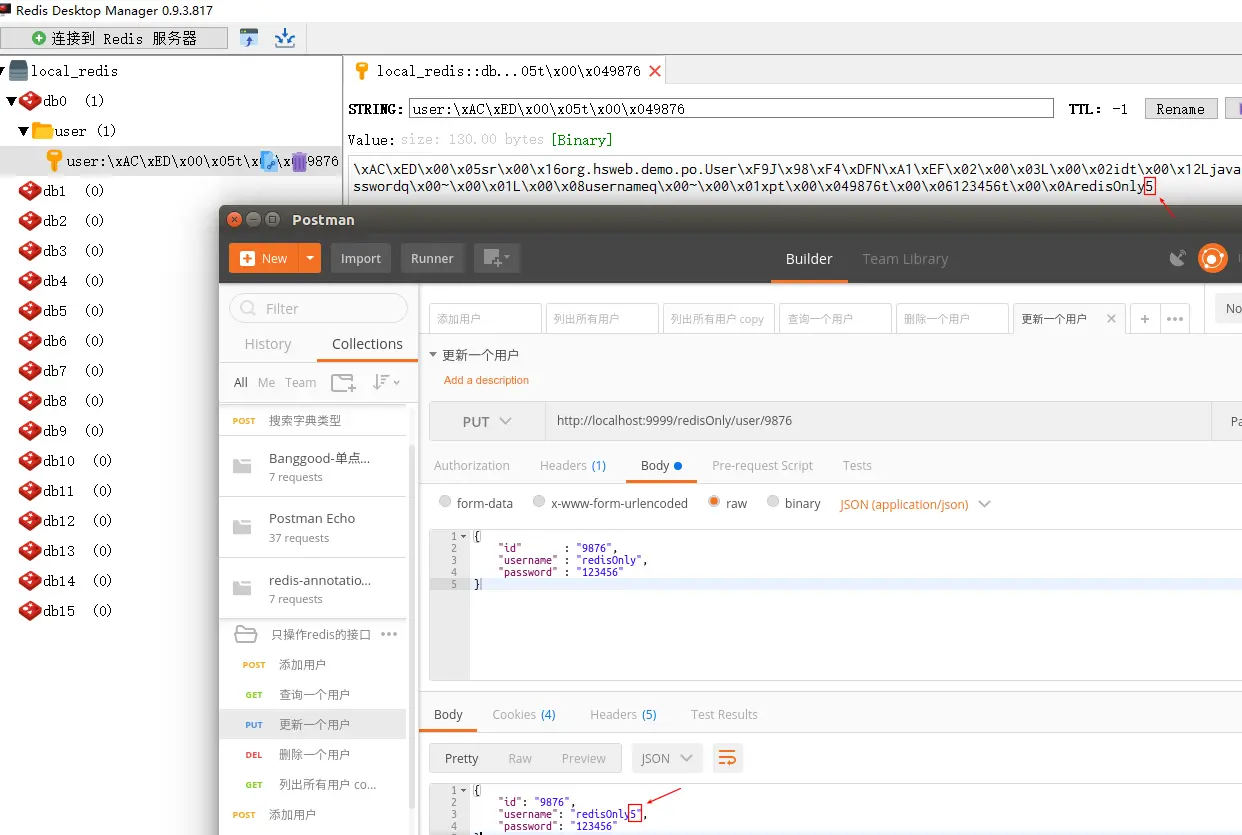Switch response view to Preview
Image resolution: width=1242 pixels, height=835 pixels.
click(x=584, y=758)
